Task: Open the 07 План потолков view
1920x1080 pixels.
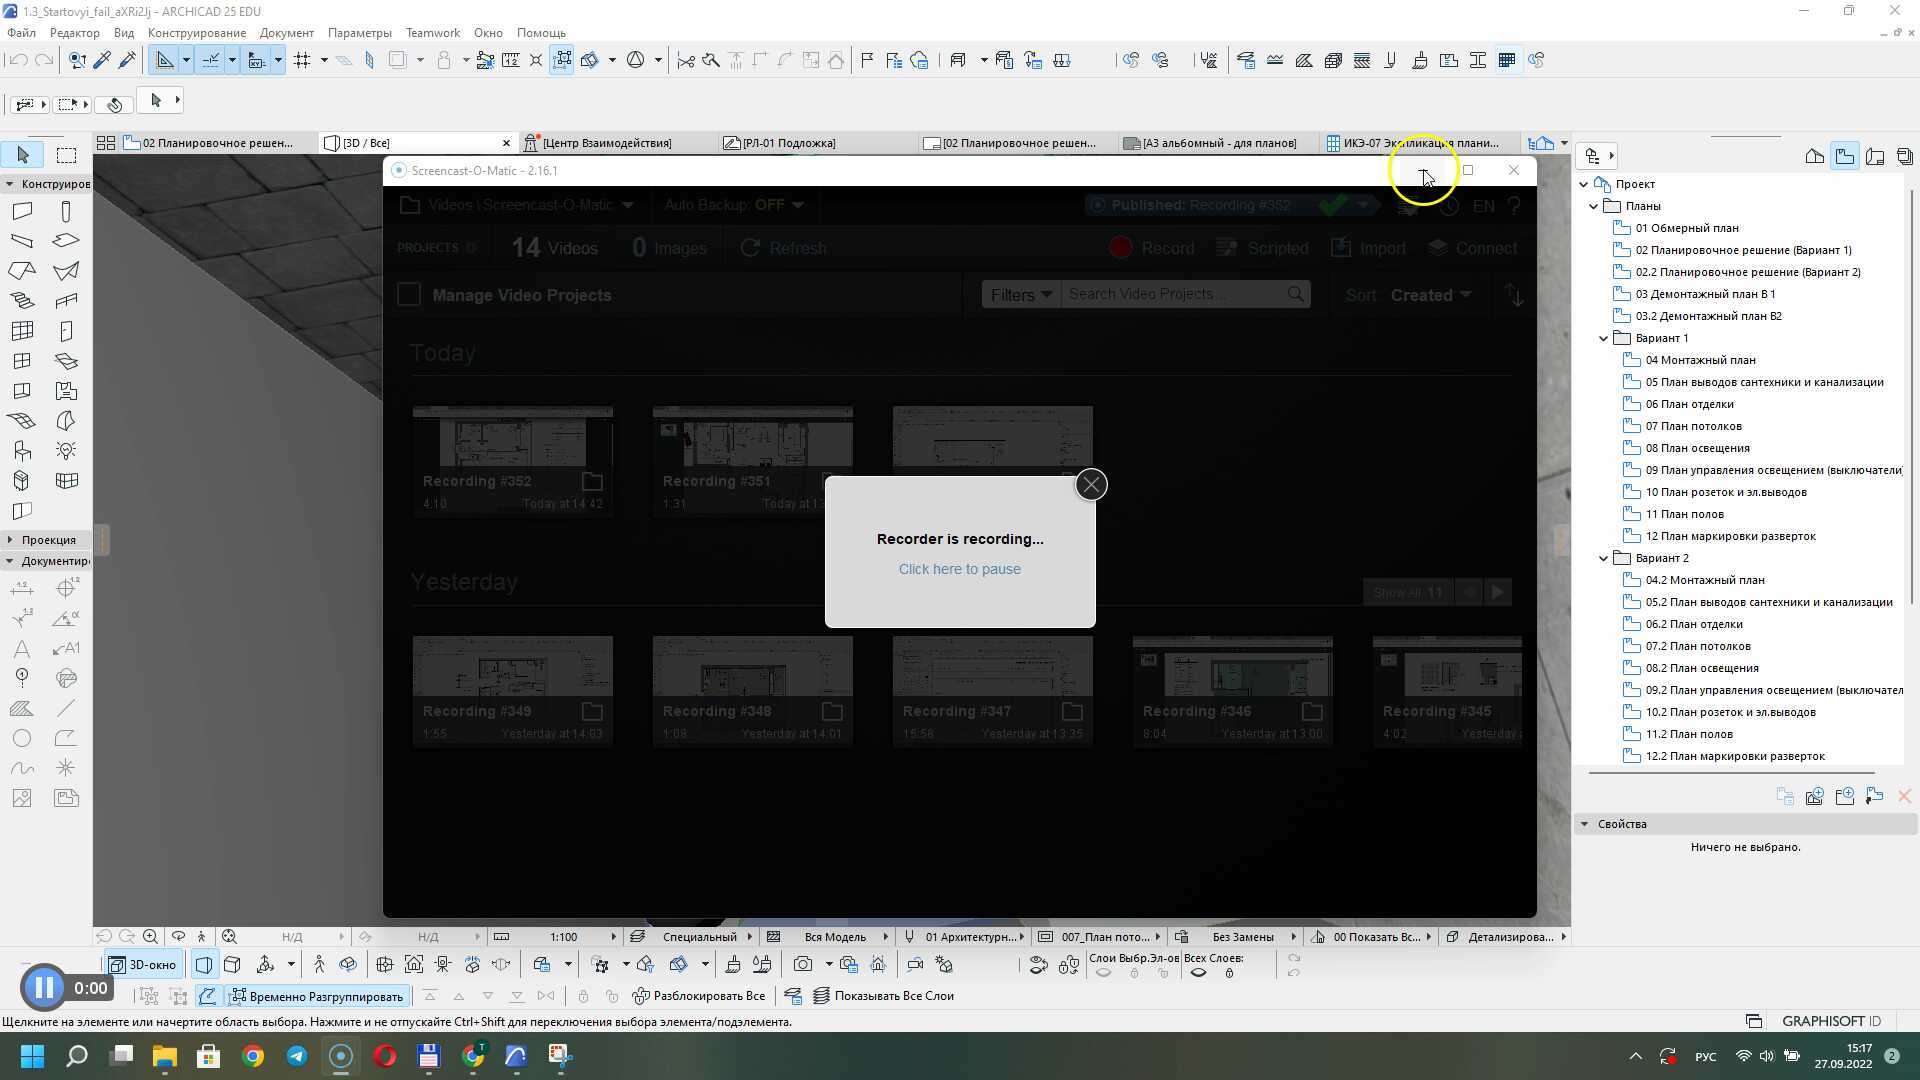Action: 1693,426
